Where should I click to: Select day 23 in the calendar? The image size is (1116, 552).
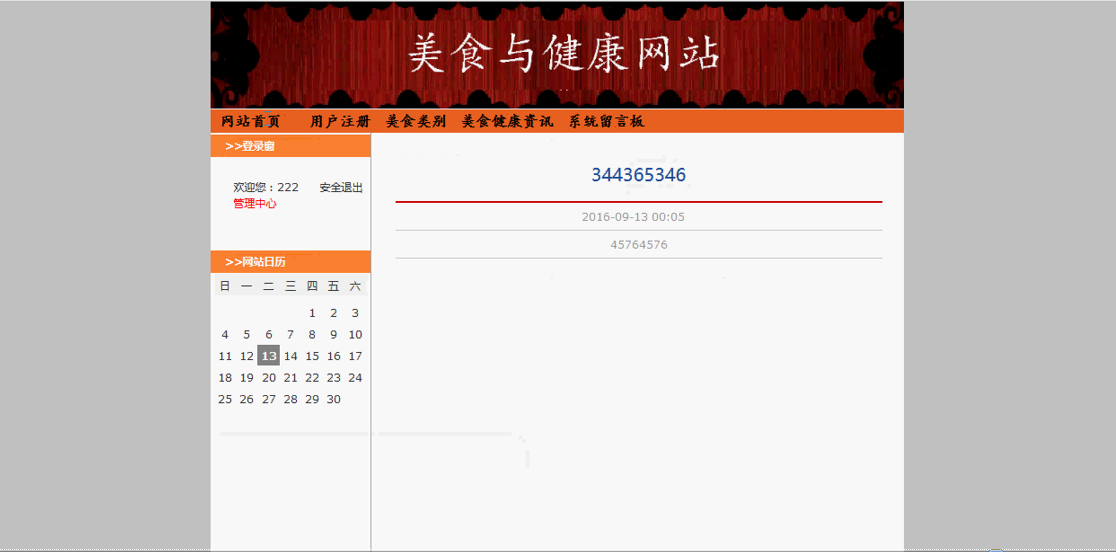pos(334,378)
